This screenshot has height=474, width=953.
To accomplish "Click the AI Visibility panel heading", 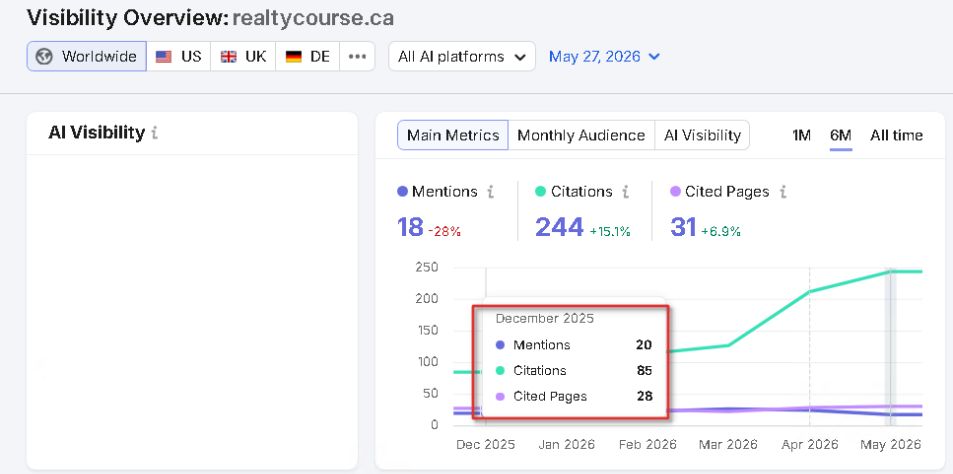I will (97, 132).
